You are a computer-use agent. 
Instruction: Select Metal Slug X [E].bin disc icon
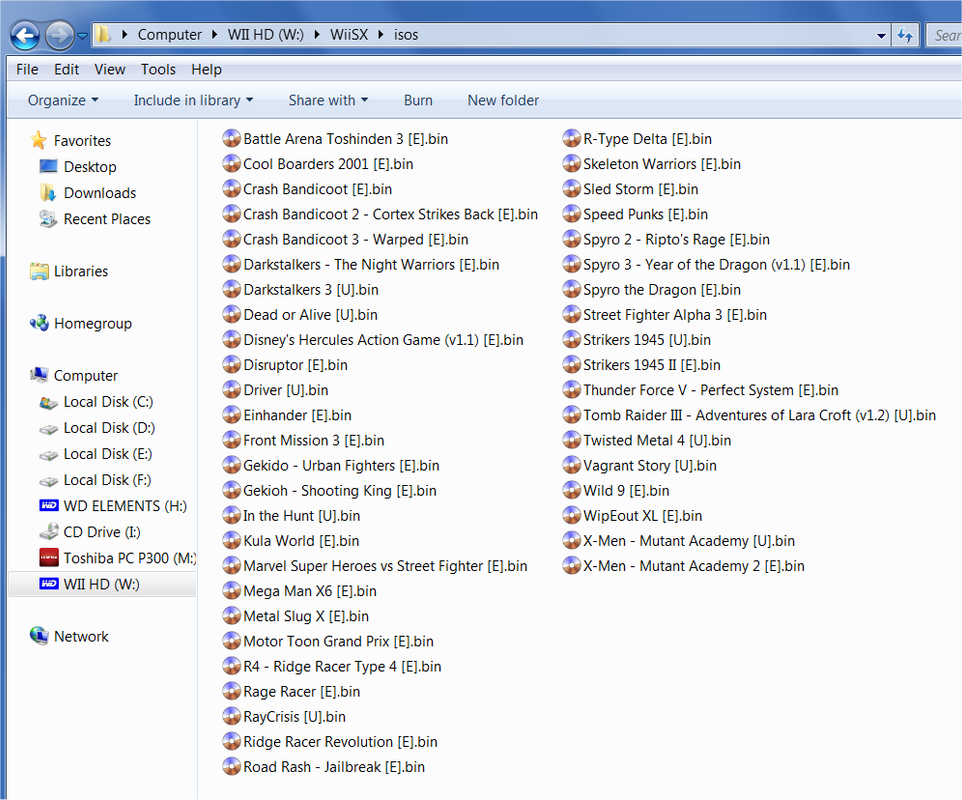pos(231,617)
